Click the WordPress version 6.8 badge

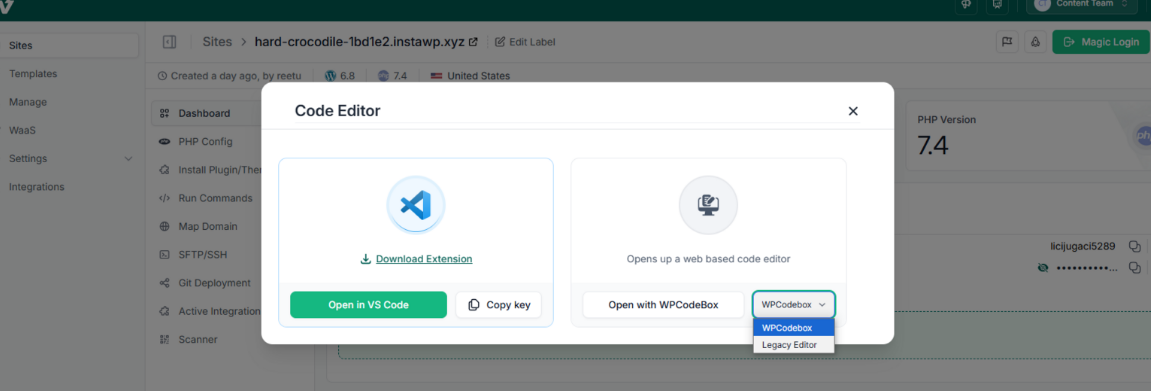pyautogui.click(x=340, y=76)
